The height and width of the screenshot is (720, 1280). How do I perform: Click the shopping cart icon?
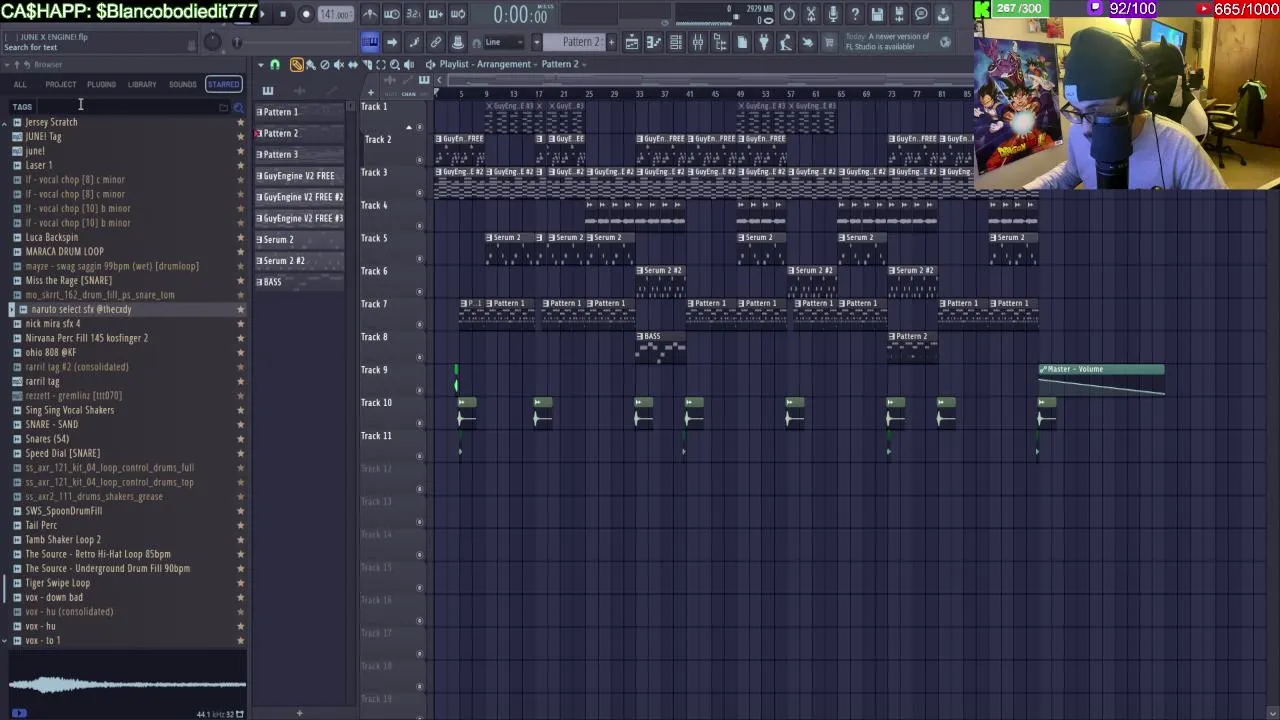coord(829,42)
